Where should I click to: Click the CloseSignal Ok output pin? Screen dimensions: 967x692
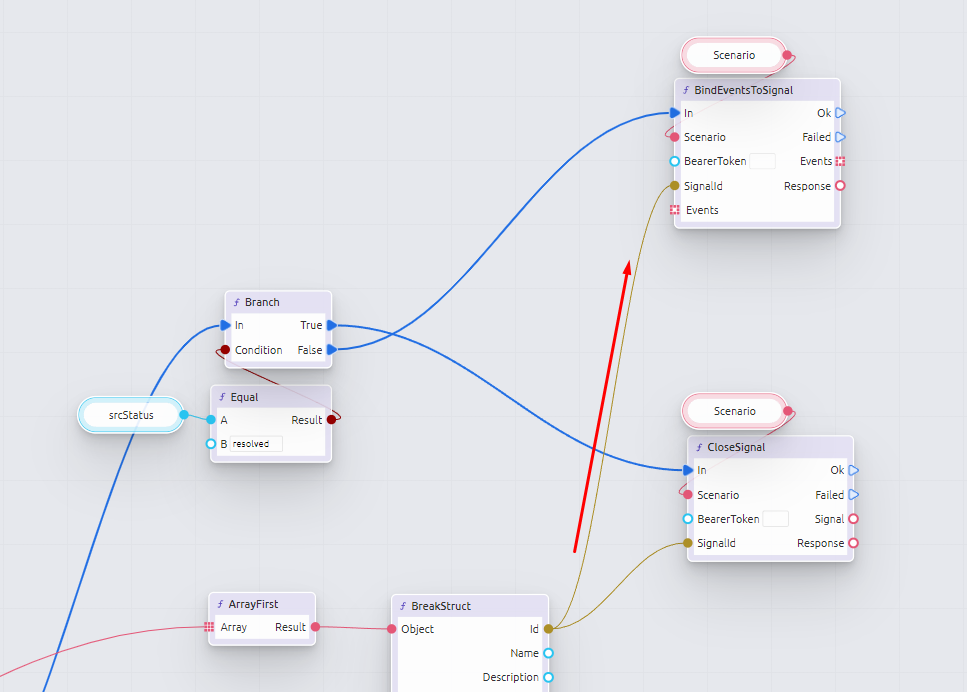tap(853, 470)
